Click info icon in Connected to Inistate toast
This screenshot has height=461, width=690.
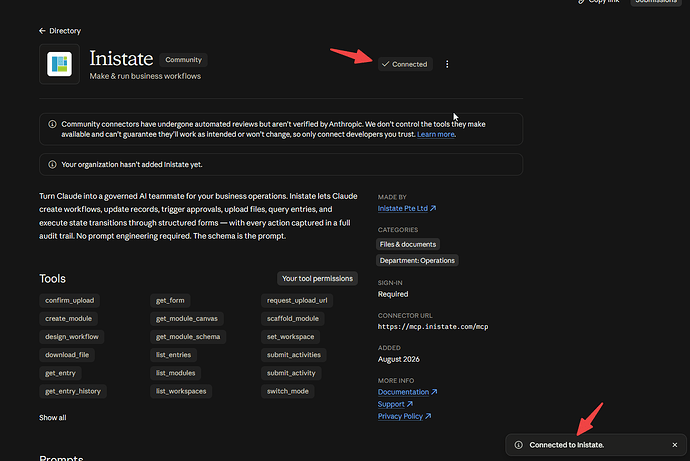pyautogui.click(x=519, y=445)
